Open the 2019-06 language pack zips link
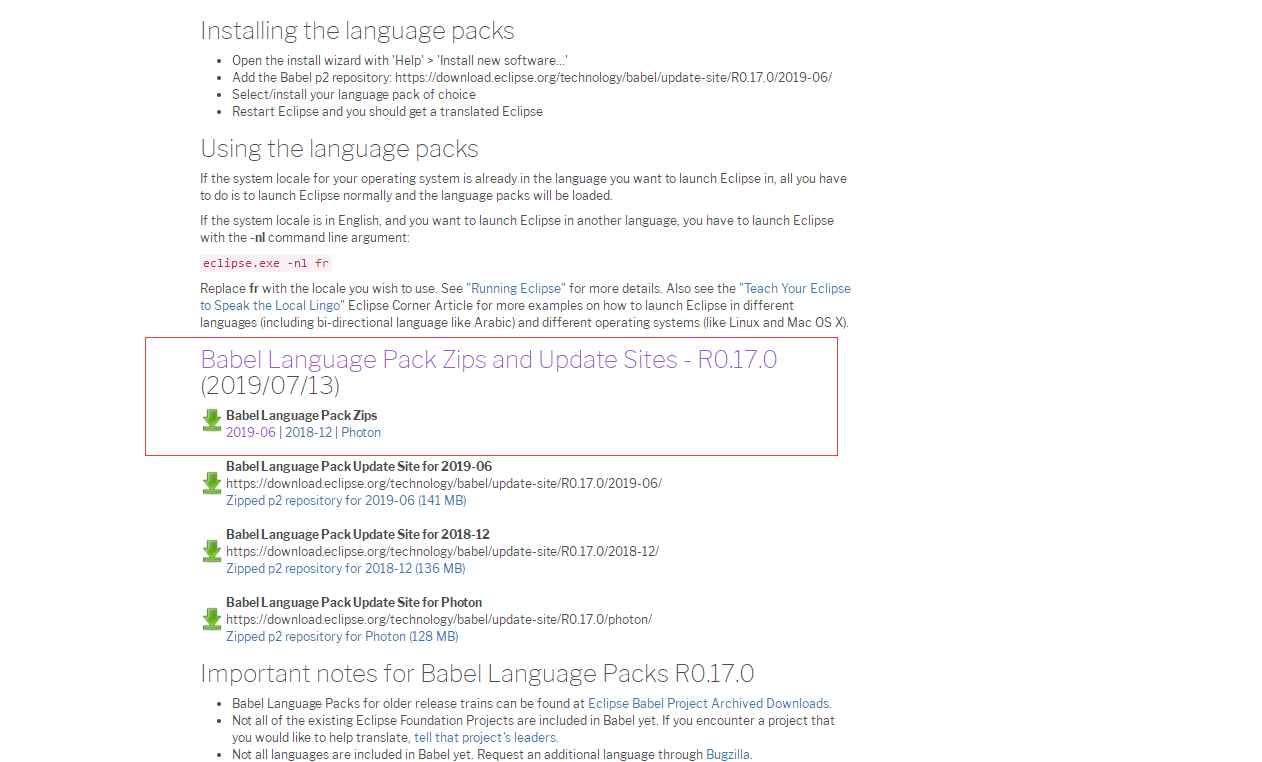 coord(251,433)
